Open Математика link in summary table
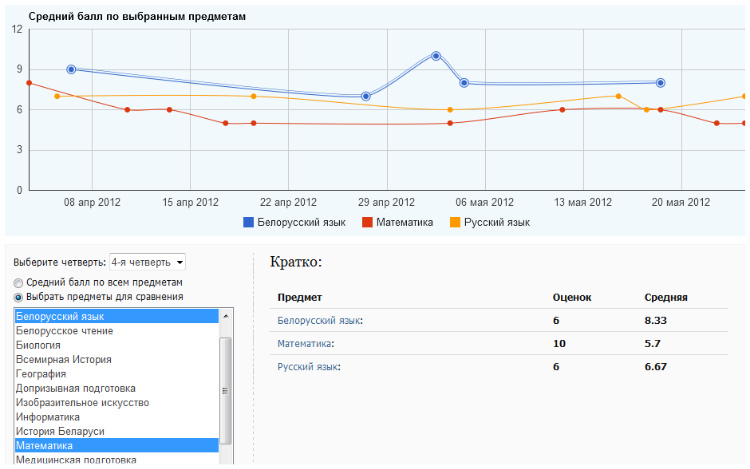The image size is (750, 469). [306, 344]
